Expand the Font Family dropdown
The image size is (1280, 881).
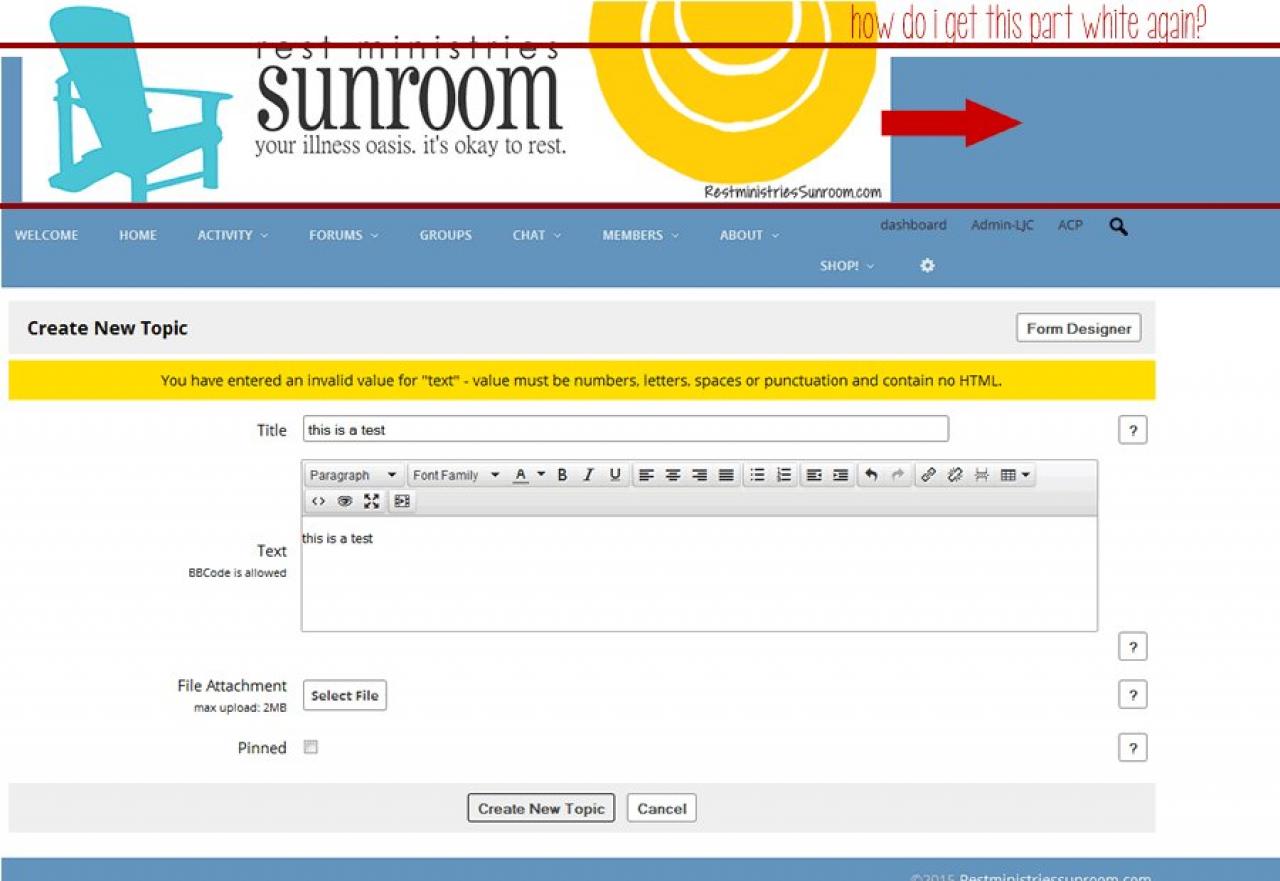pos(455,475)
